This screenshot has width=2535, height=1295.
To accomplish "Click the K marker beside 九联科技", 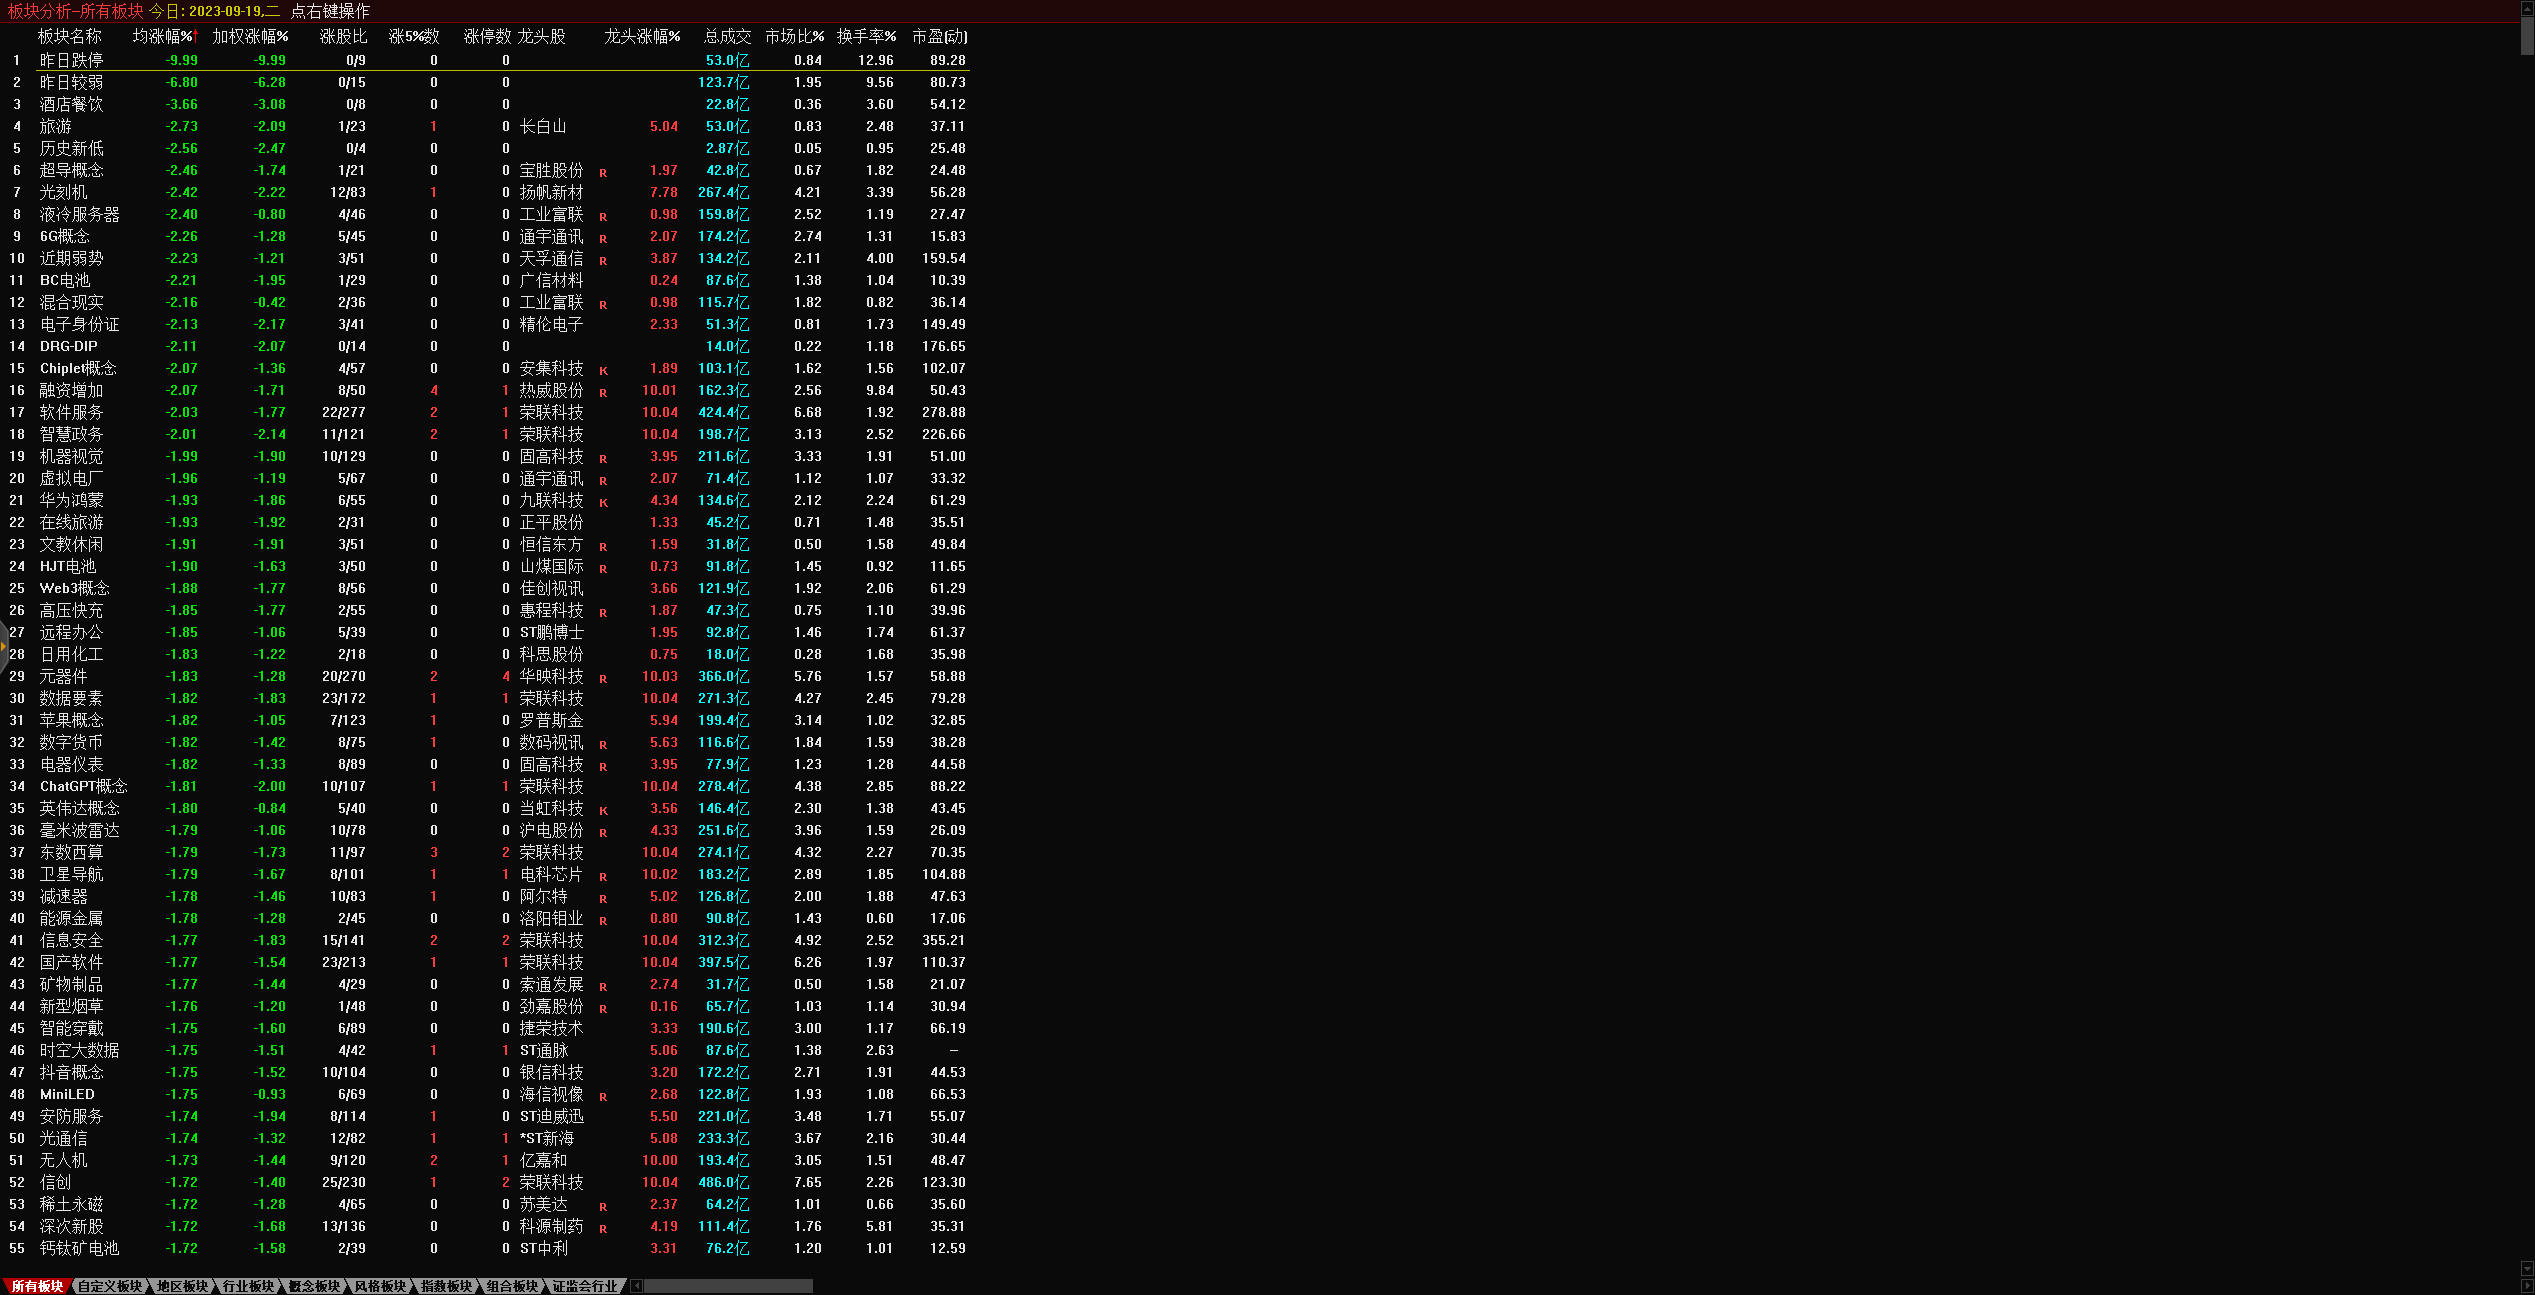I will [603, 502].
